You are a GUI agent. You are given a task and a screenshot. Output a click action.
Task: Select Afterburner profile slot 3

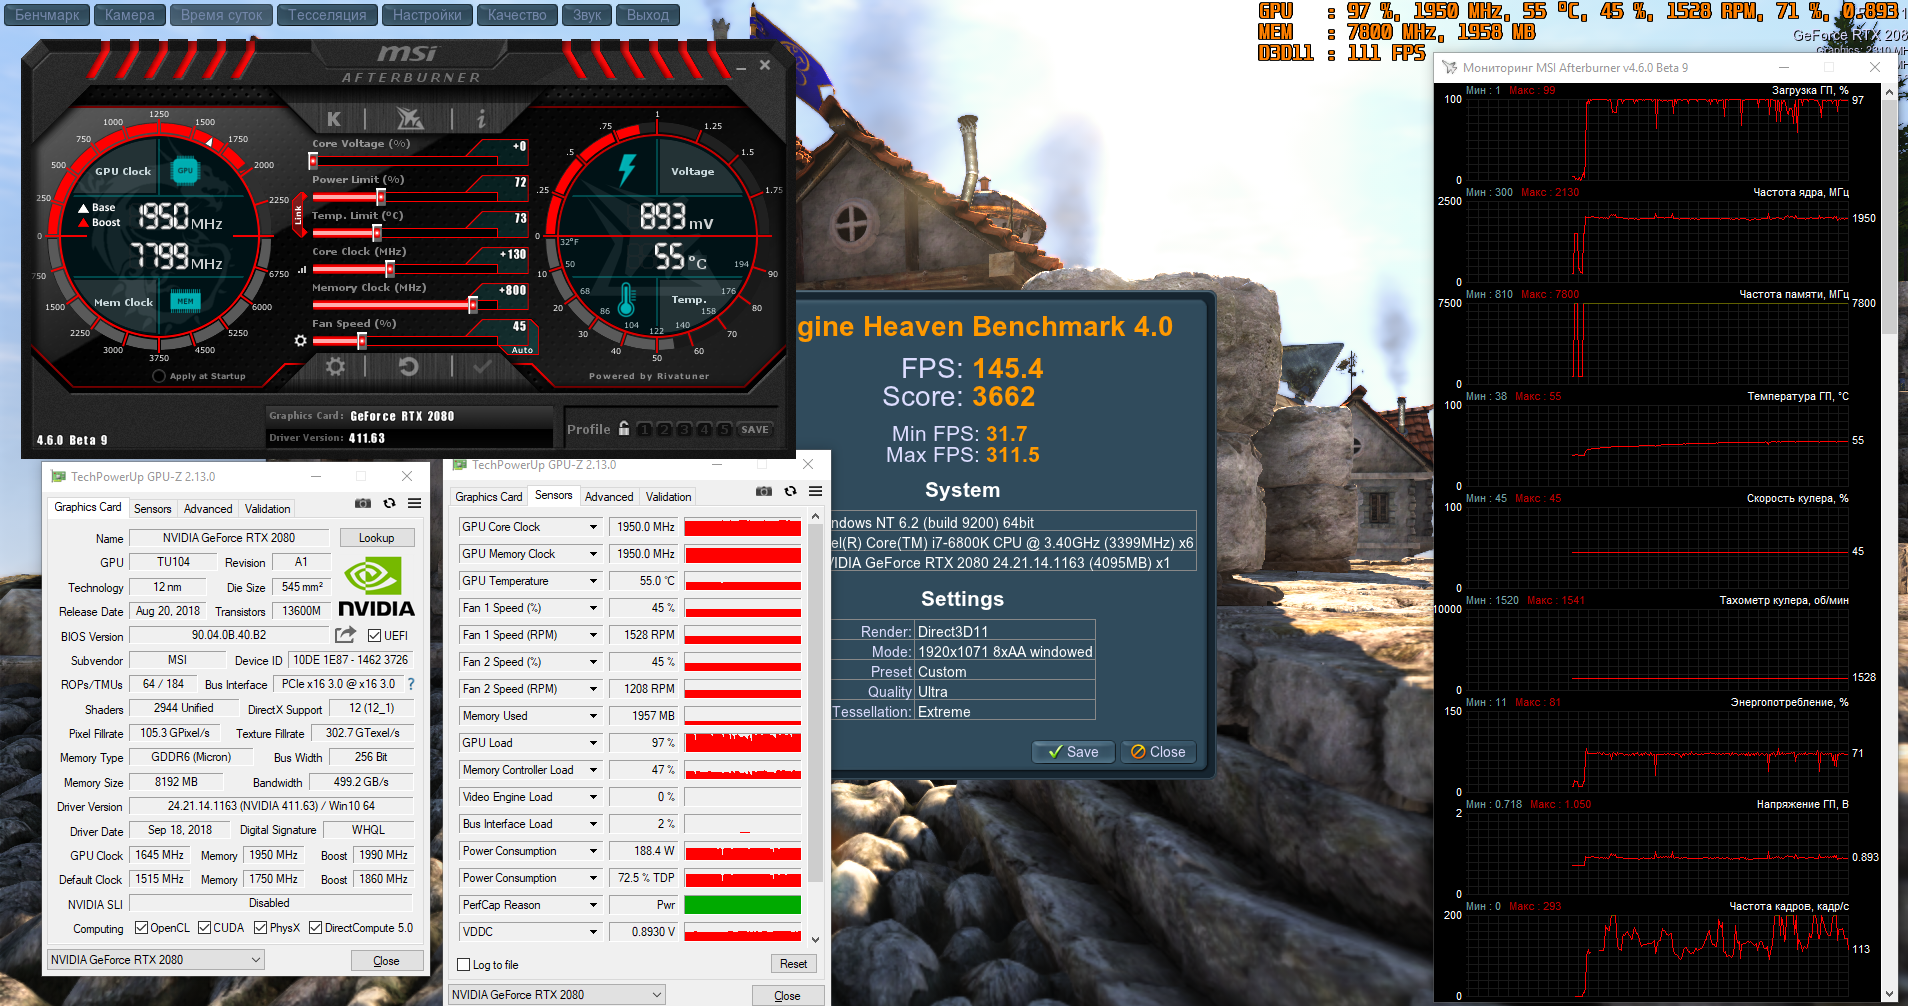tap(684, 430)
